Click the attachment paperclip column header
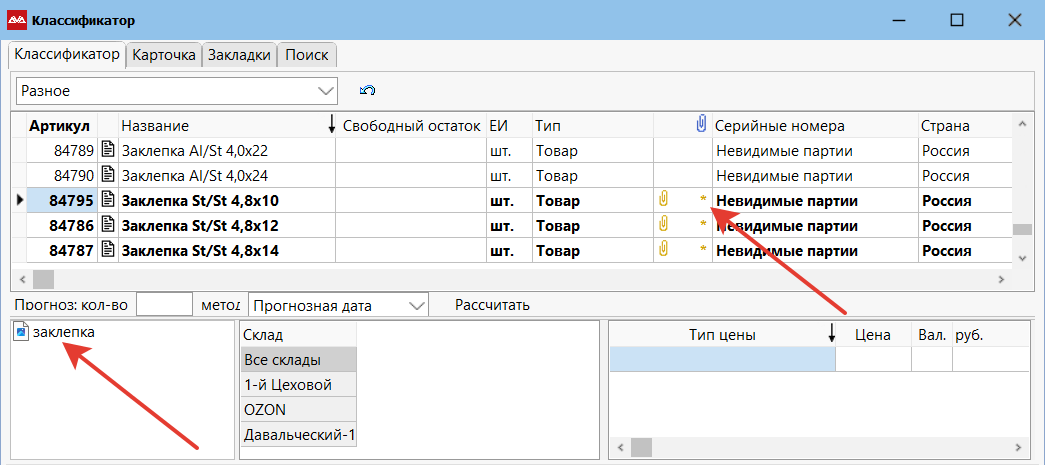1045x465 pixels. (x=700, y=125)
